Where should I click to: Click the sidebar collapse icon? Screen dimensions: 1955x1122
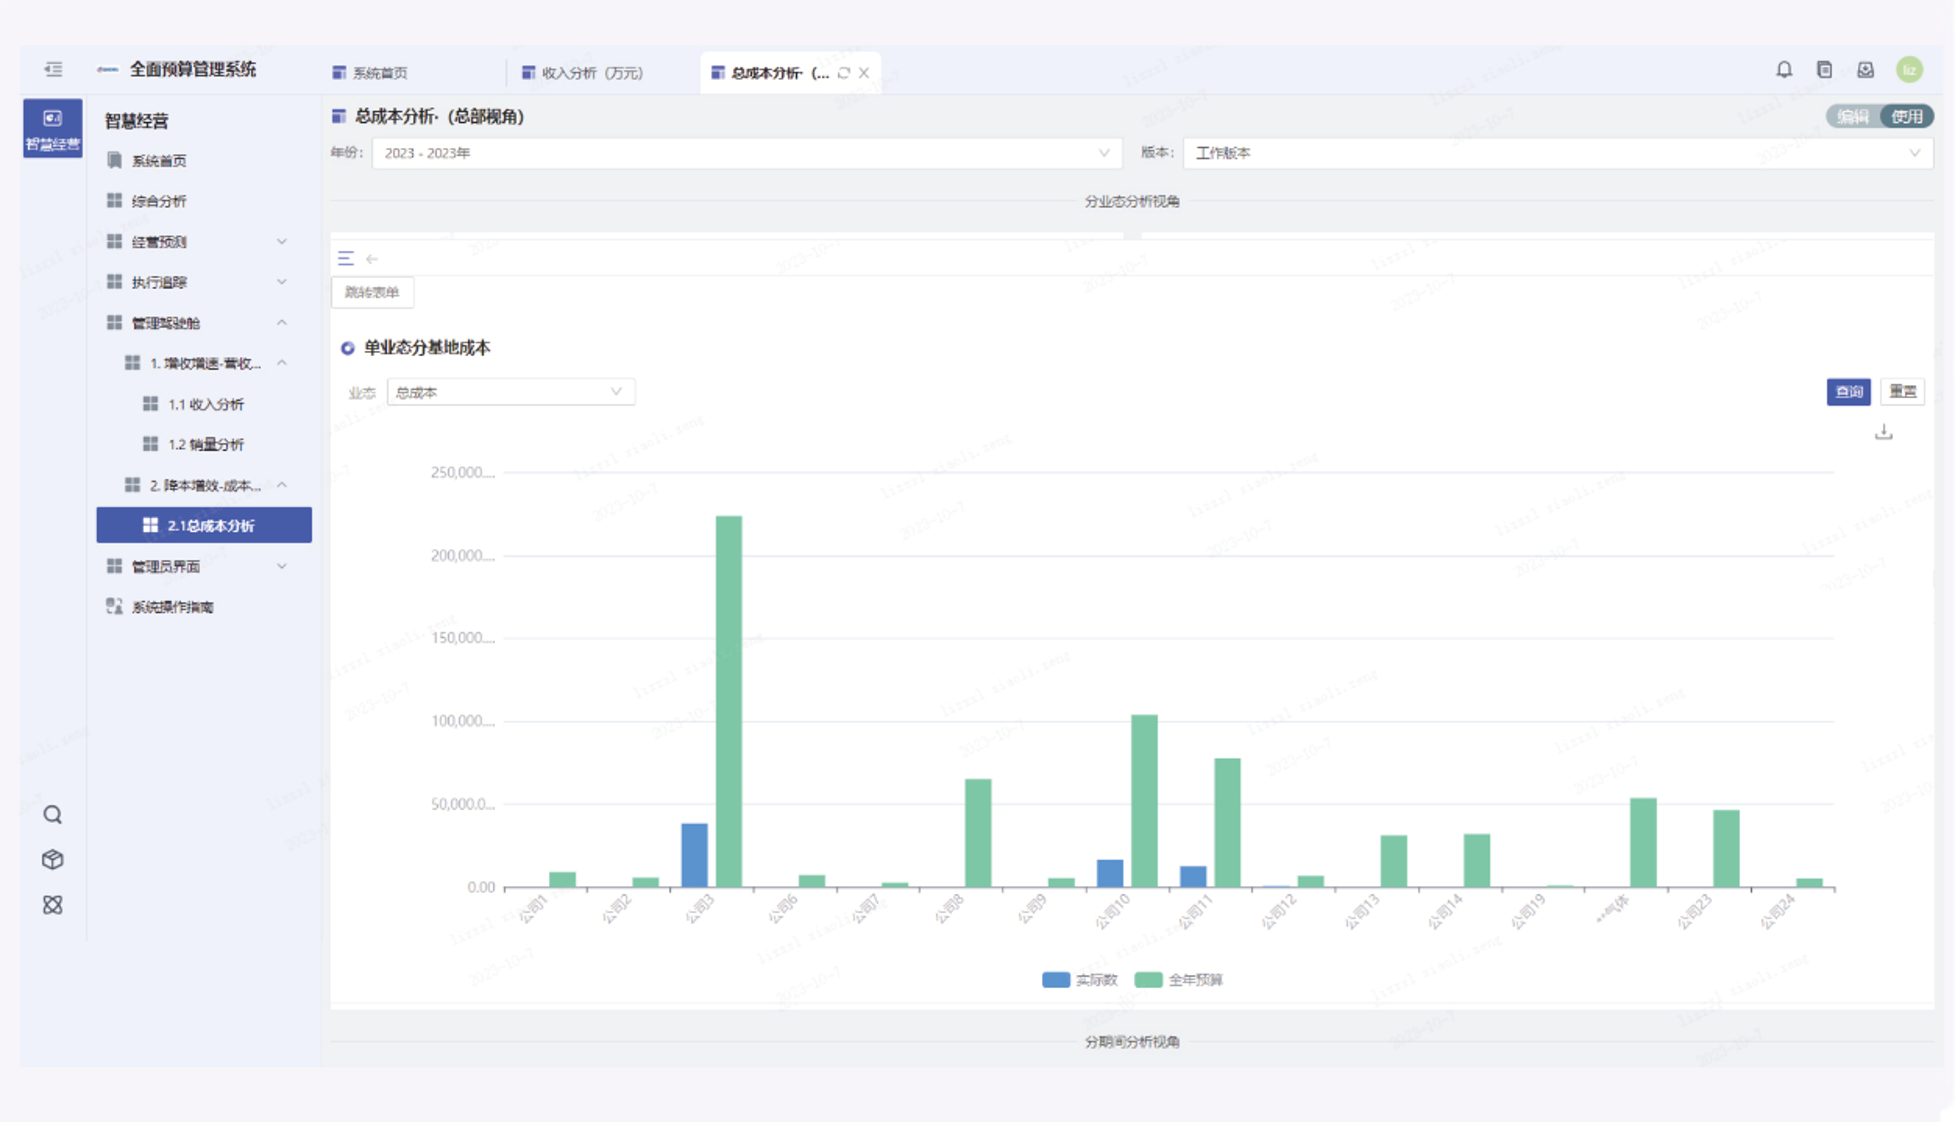tap(53, 70)
